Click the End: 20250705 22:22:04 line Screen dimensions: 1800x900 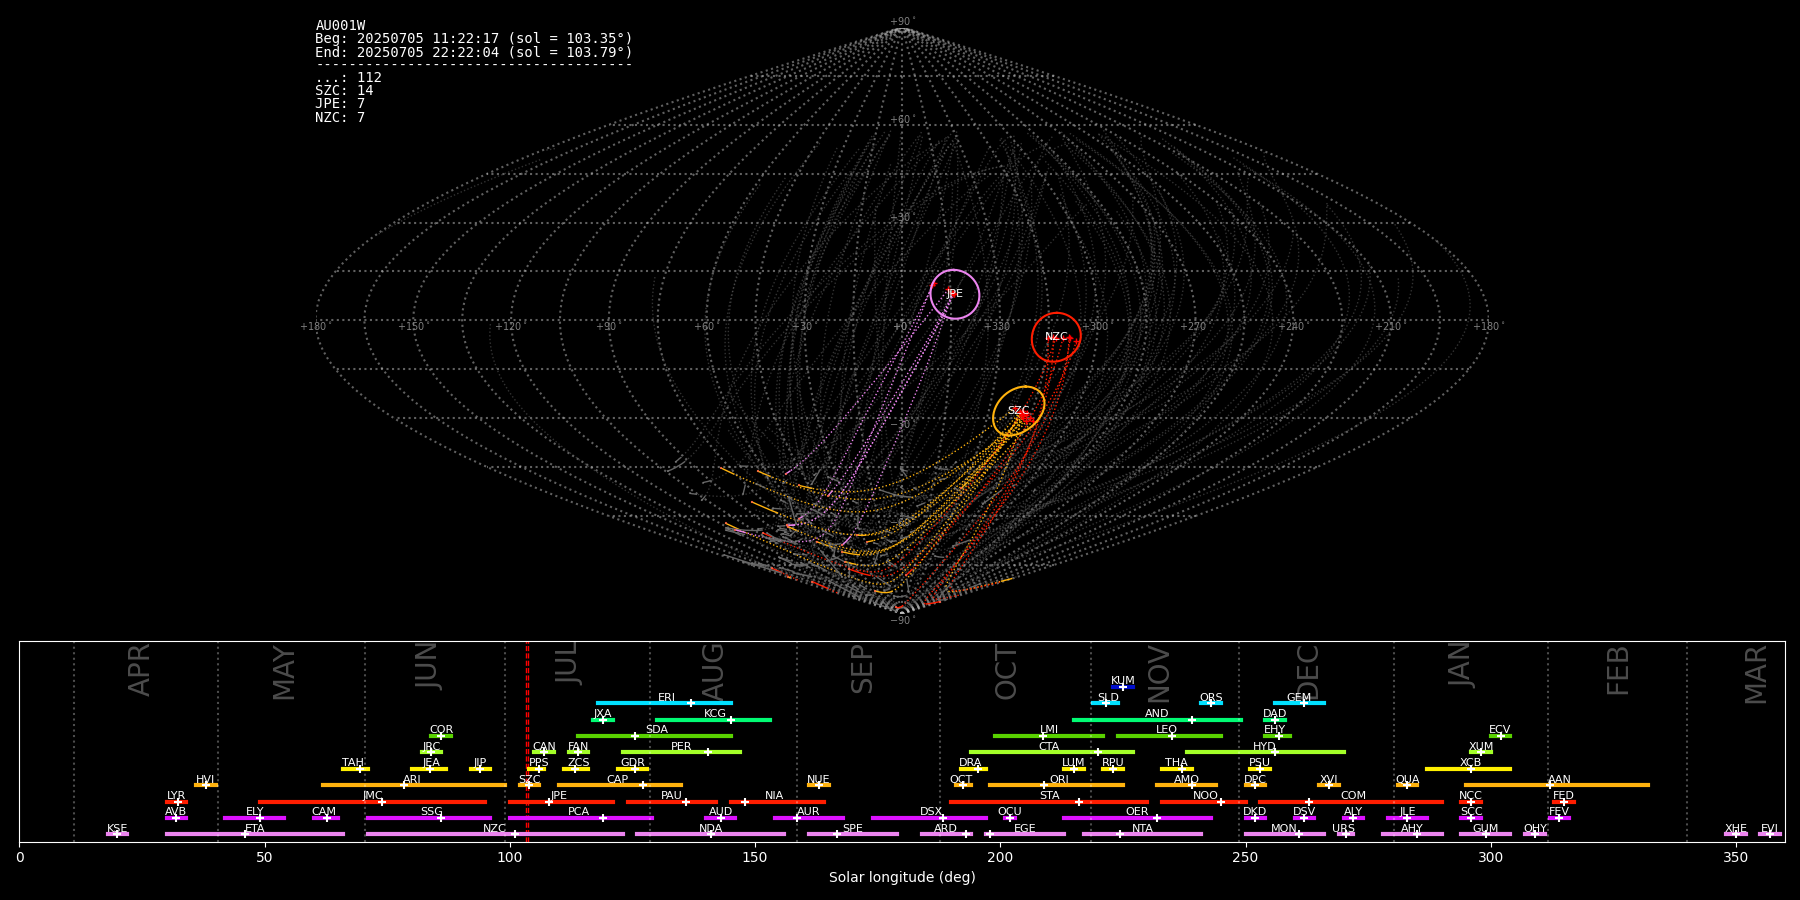point(474,52)
